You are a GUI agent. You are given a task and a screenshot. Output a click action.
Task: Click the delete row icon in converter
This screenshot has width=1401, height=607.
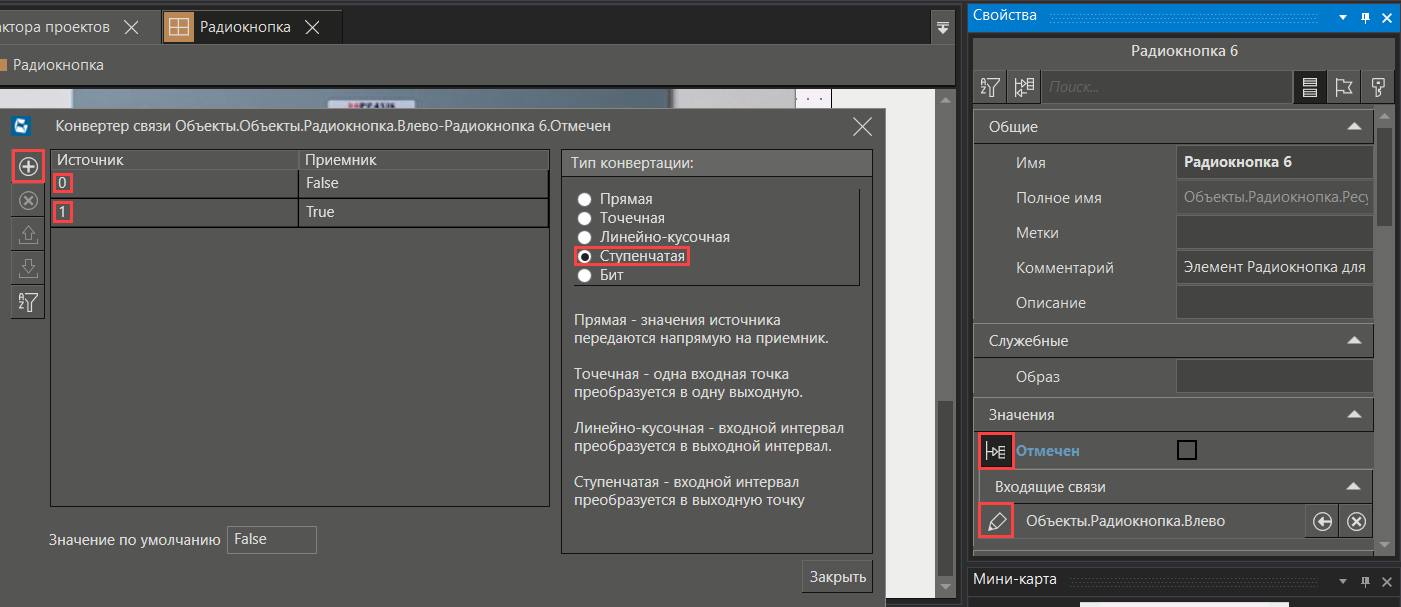point(28,201)
